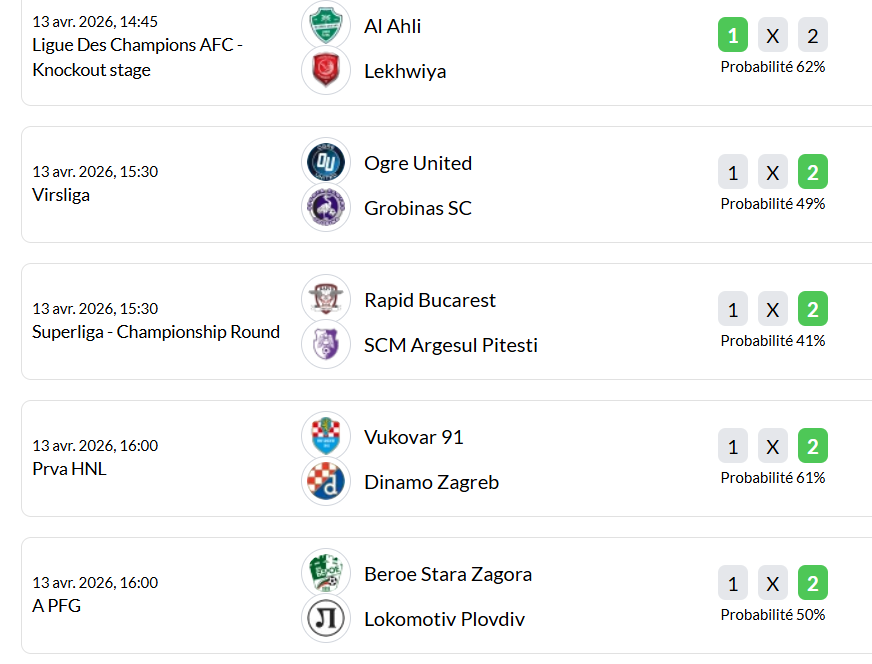Open the Virsliga league link

point(61,195)
